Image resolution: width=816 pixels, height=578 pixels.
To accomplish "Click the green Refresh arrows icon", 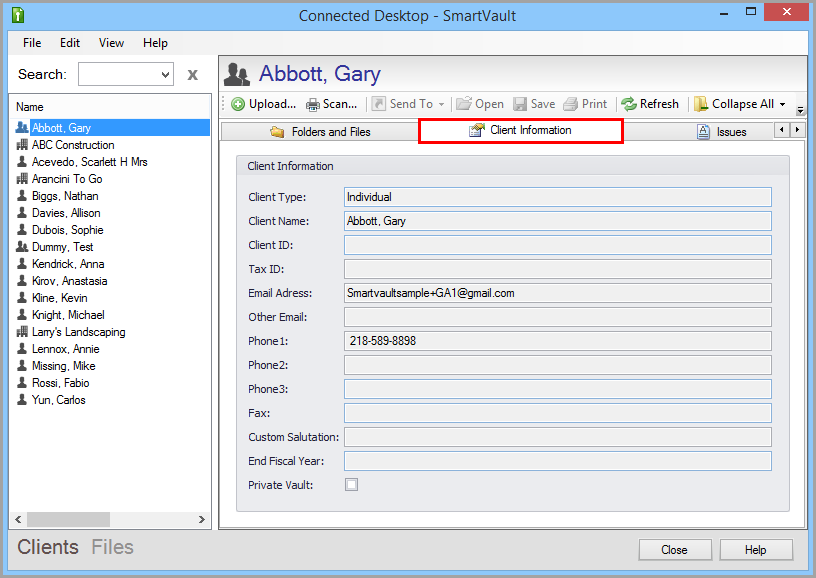I will click(629, 104).
